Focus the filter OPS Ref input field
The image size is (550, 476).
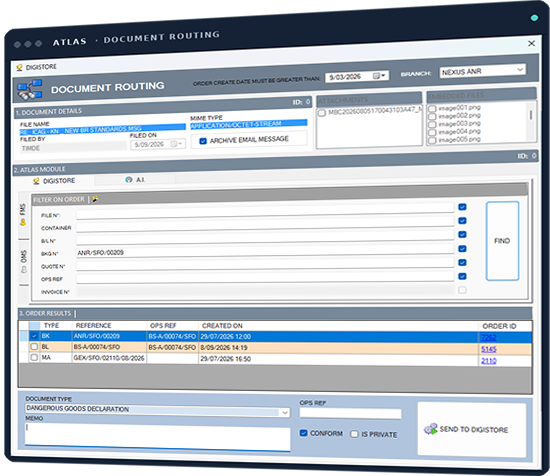(x=265, y=277)
